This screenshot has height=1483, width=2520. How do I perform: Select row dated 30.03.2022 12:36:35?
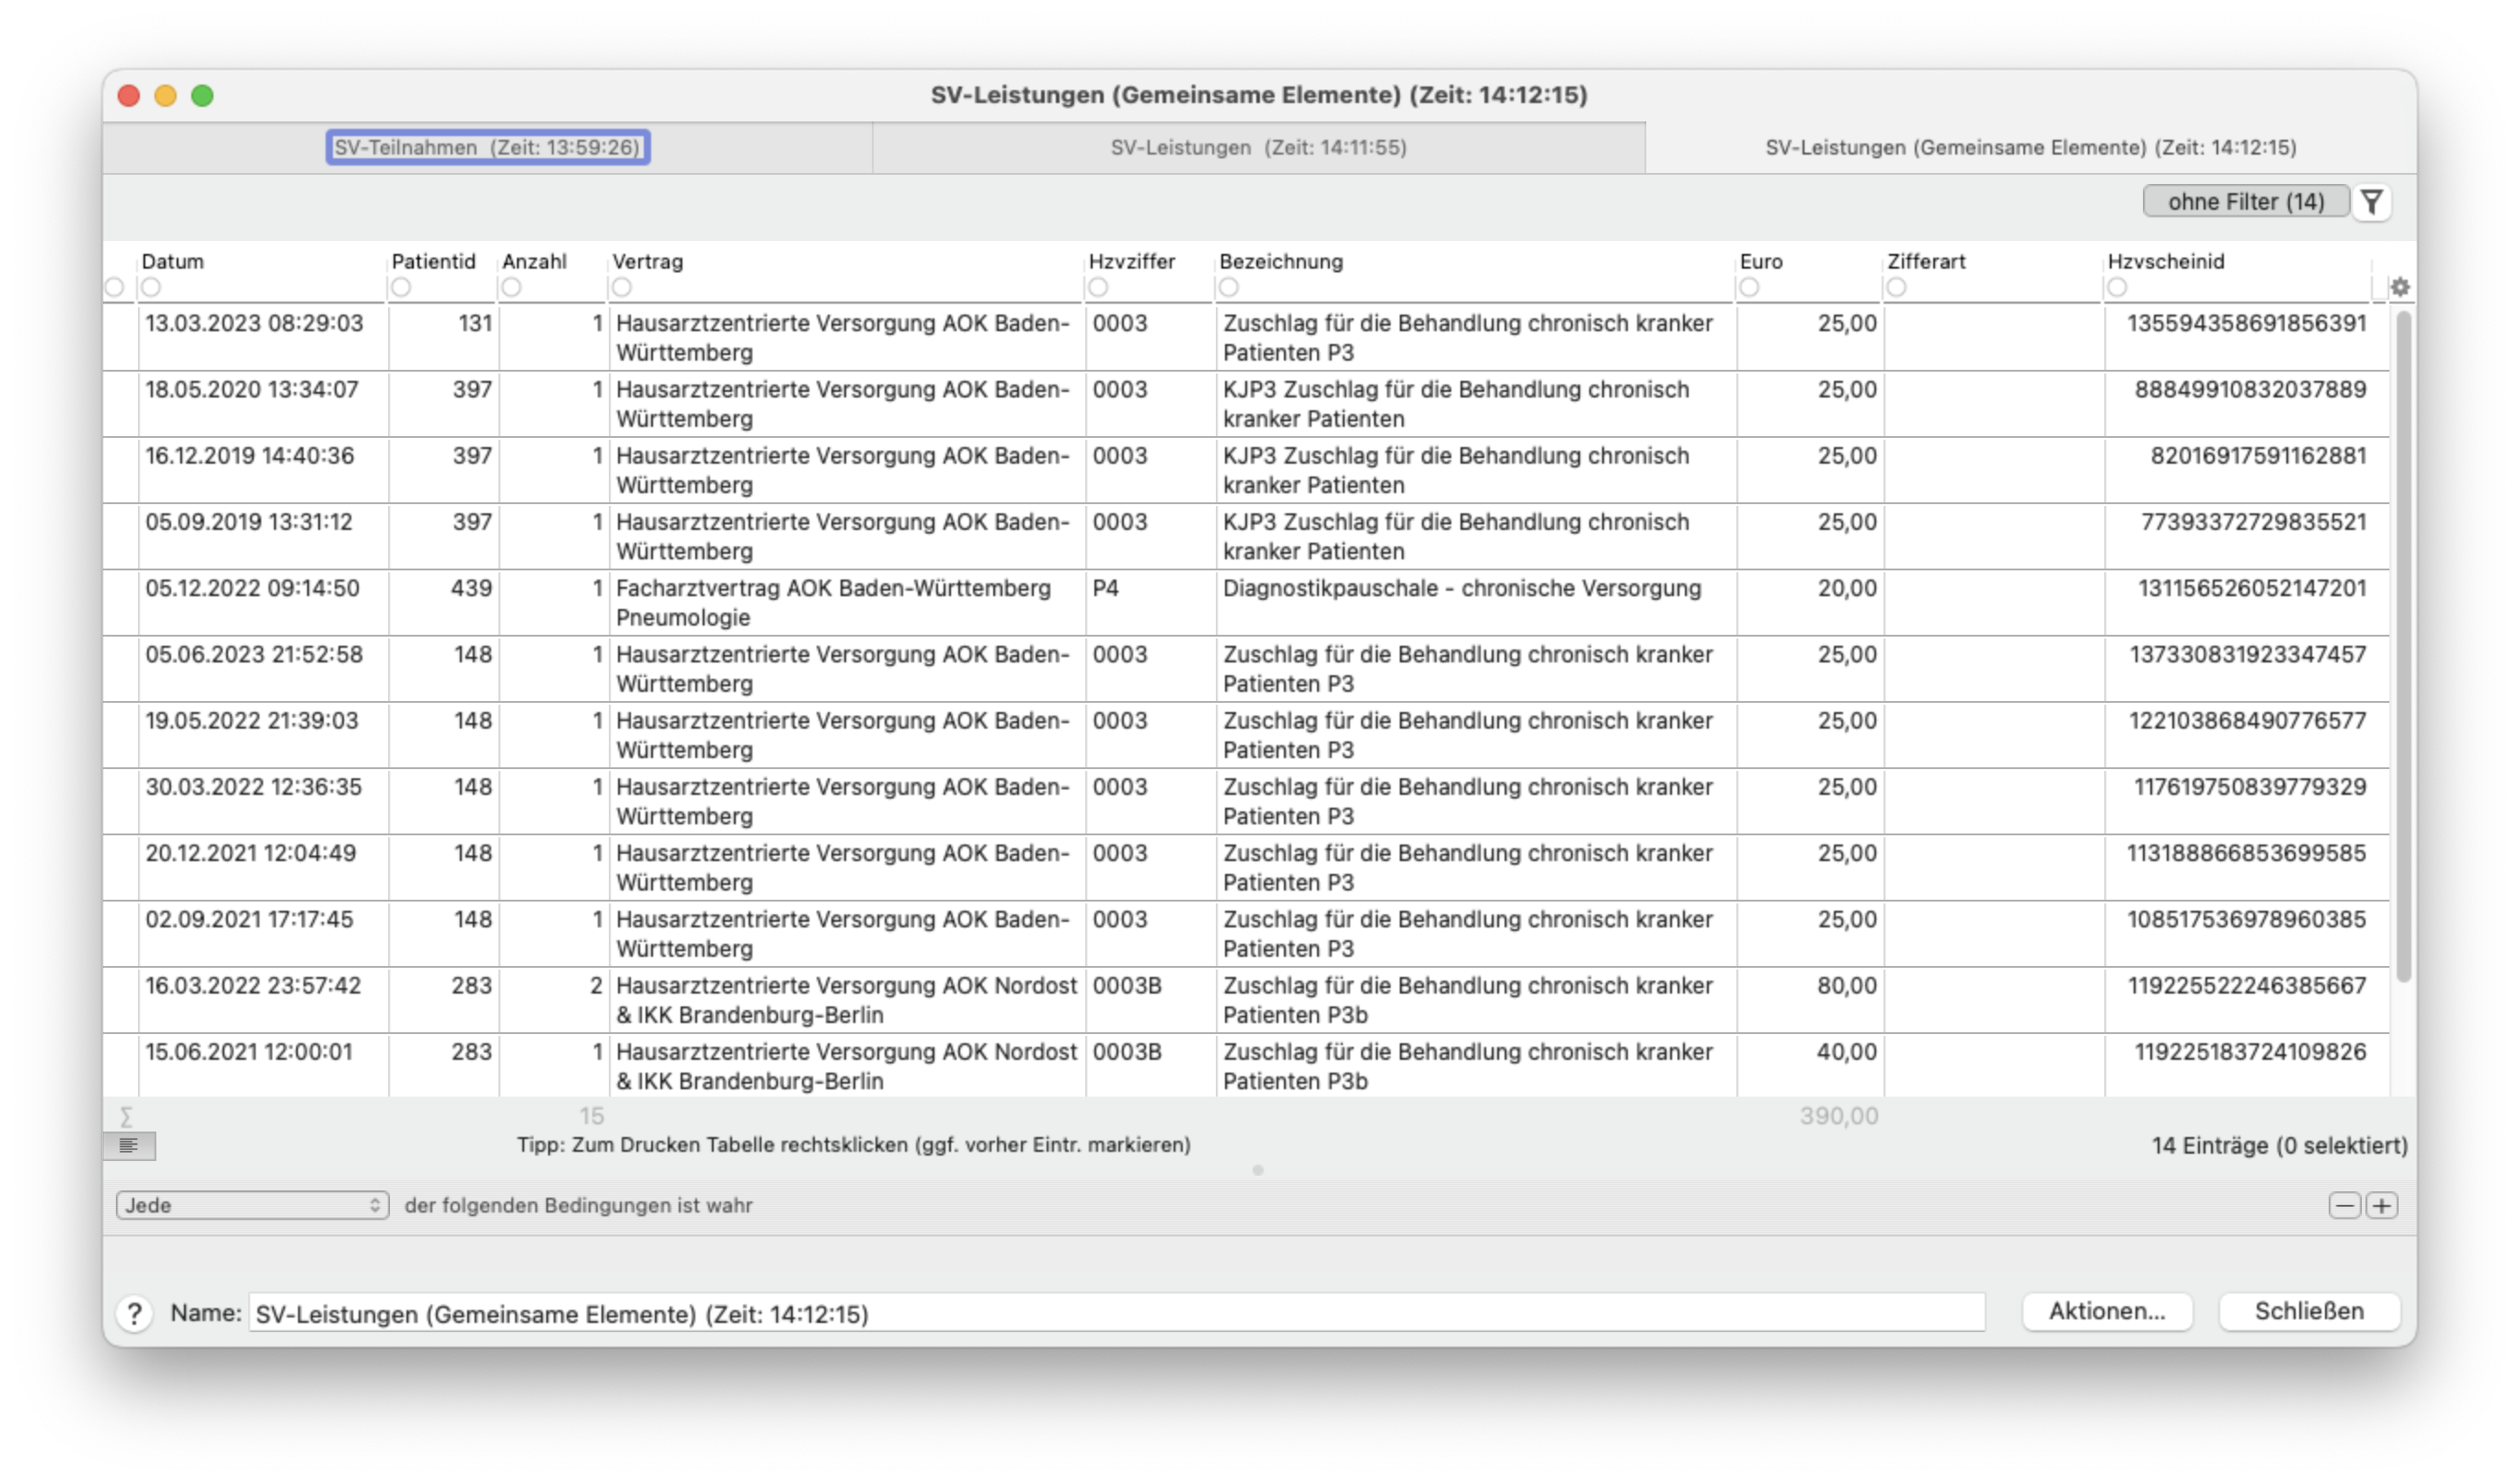pyautogui.click(x=1245, y=801)
